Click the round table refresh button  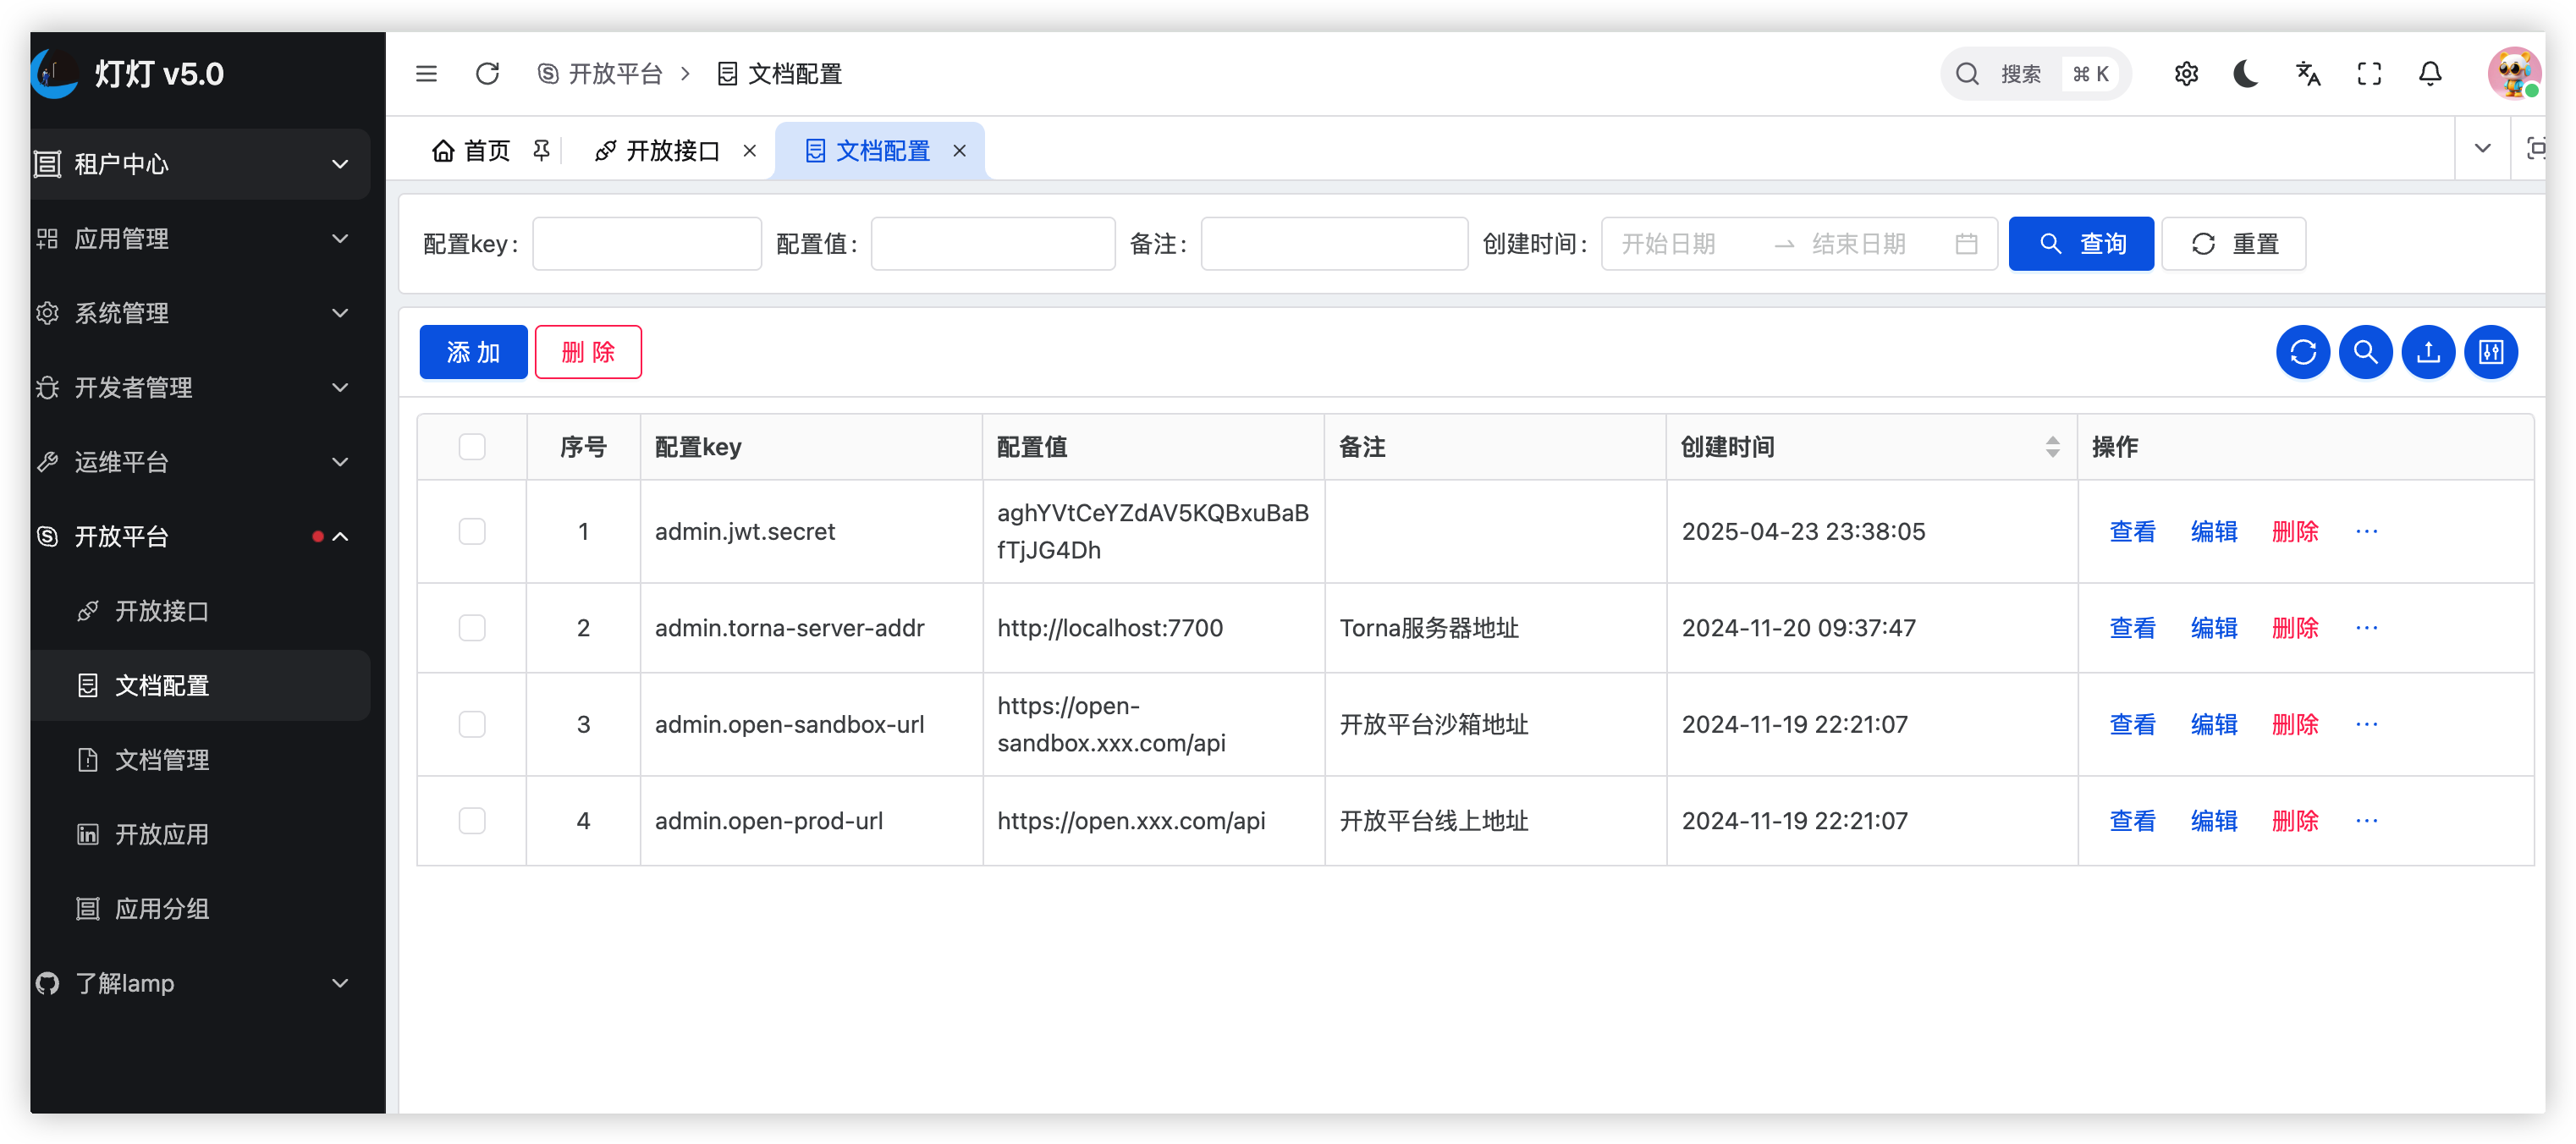2303,352
